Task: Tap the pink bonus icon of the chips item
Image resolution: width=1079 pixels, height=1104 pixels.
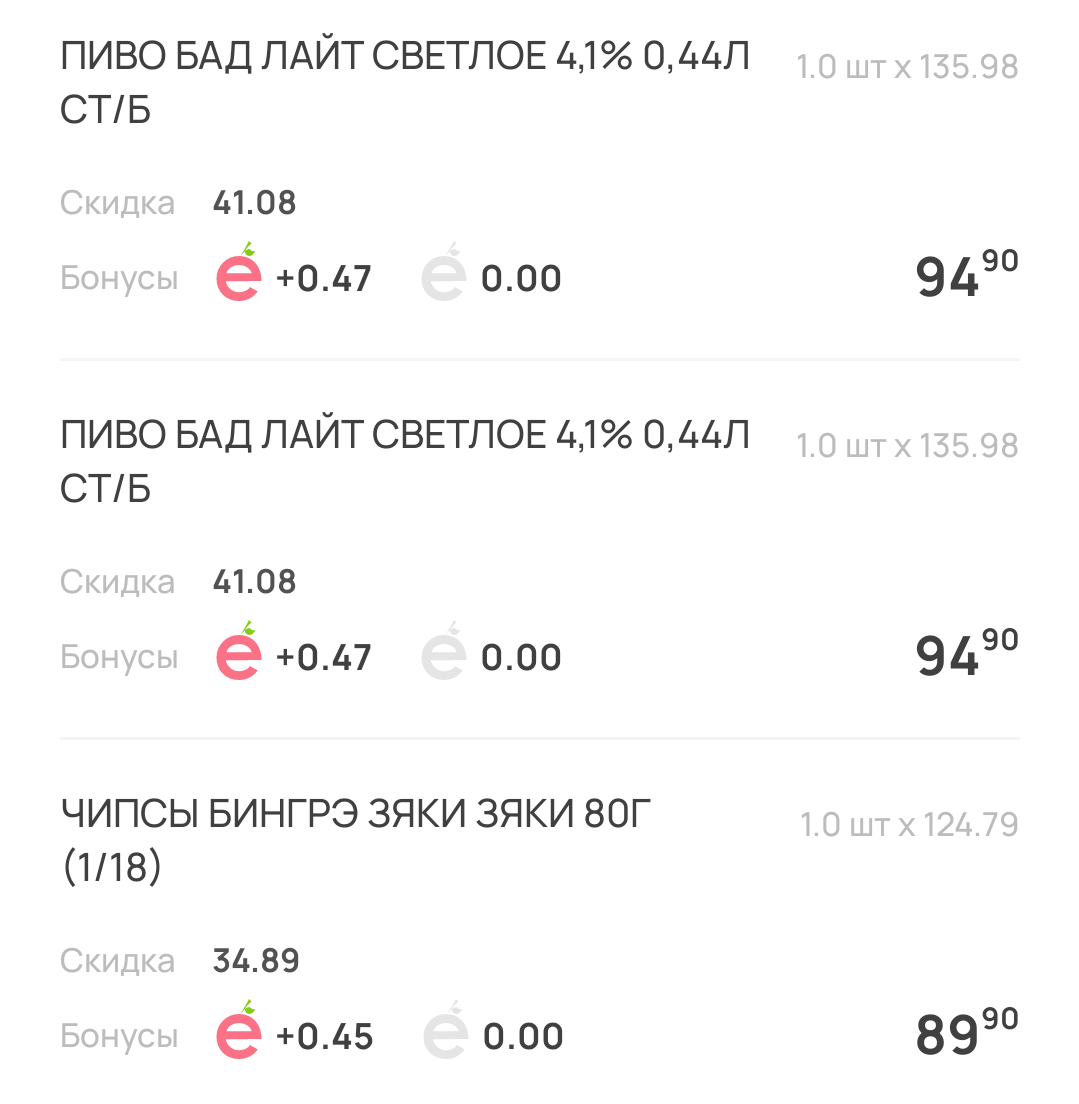Action: [239, 1030]
